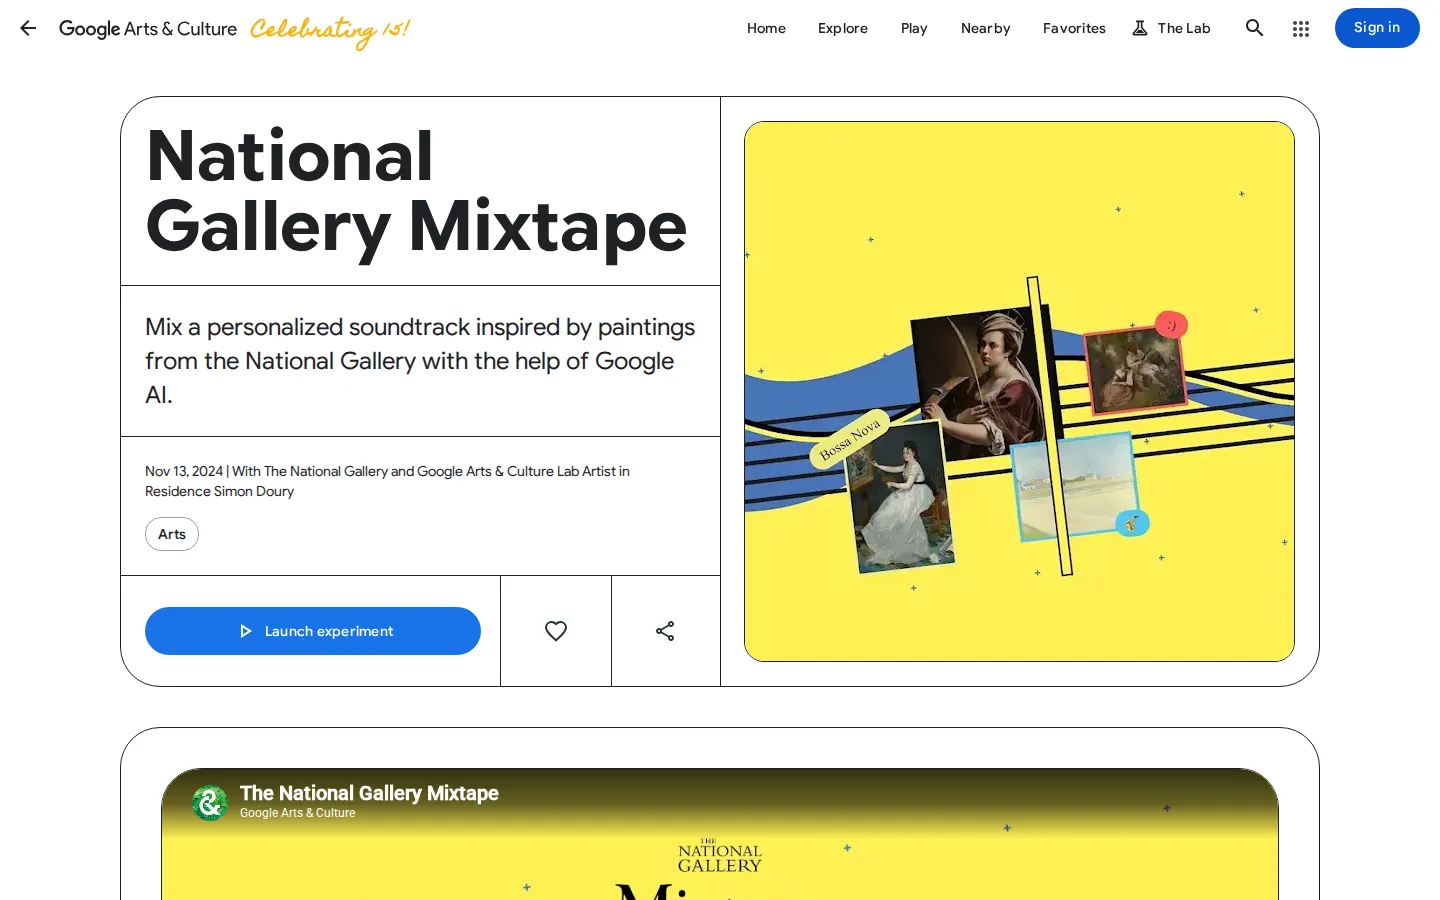
Task: Click the description paragraph about personalized soundtrack
Action: coord(420,361)
